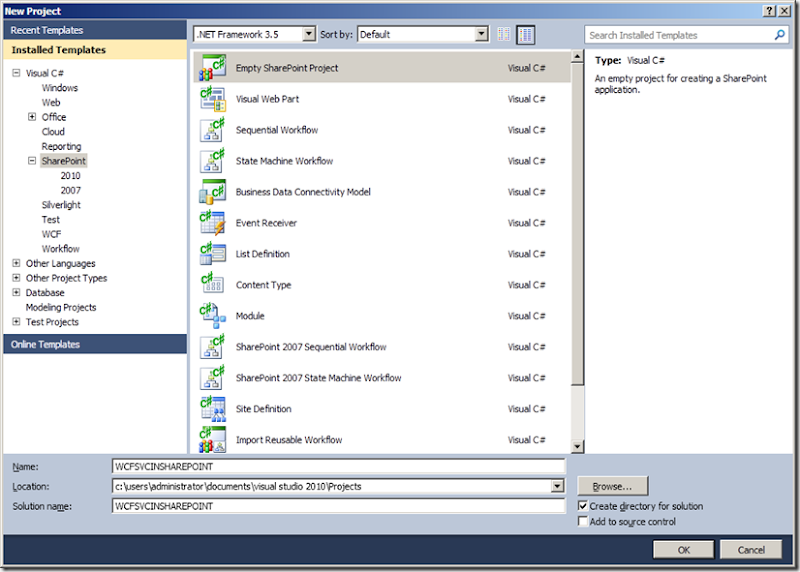Click the List Definition template icon
The height and width of the screenshot is (572, 800).
212,254
